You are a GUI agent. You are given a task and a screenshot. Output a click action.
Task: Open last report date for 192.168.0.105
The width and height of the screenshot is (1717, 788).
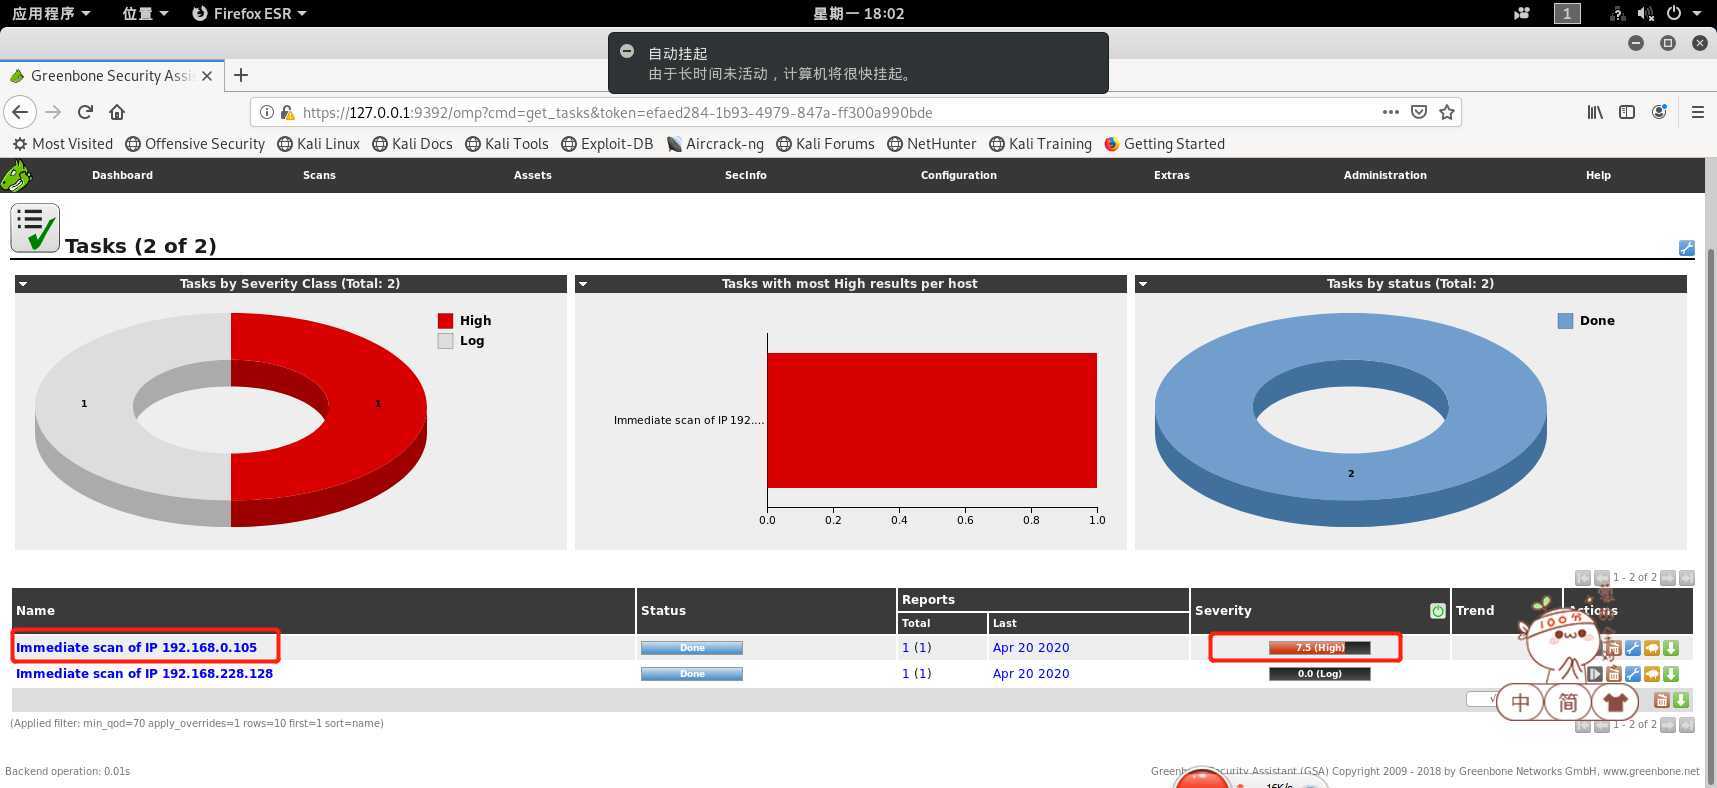pos(1031,648)
